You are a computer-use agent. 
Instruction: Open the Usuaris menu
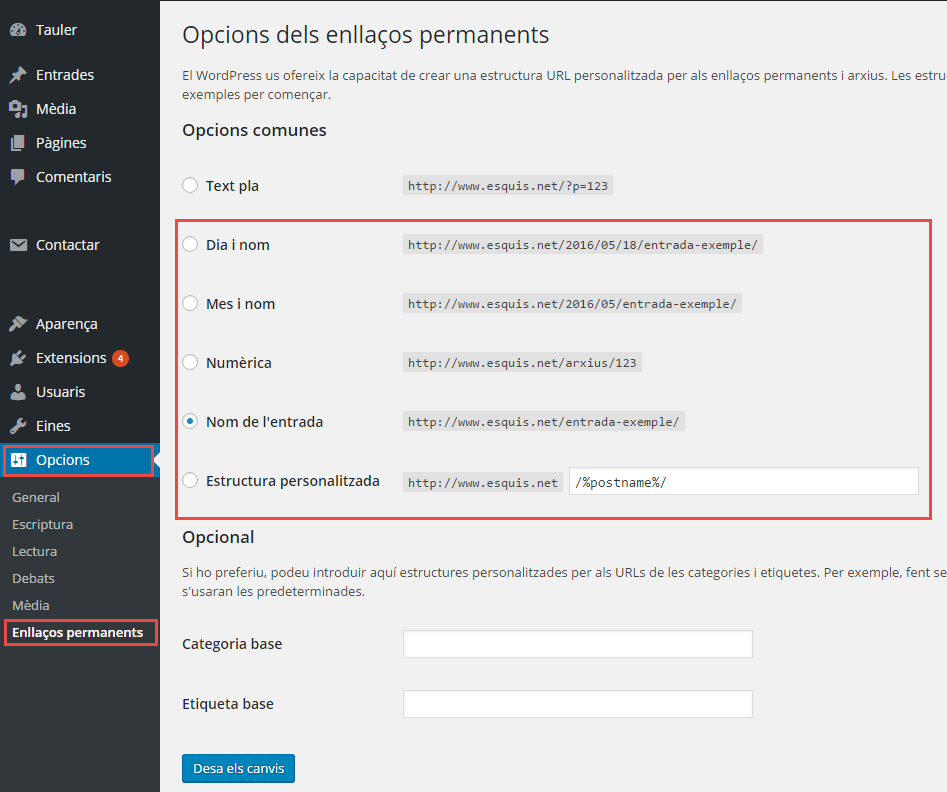(60, 392)
